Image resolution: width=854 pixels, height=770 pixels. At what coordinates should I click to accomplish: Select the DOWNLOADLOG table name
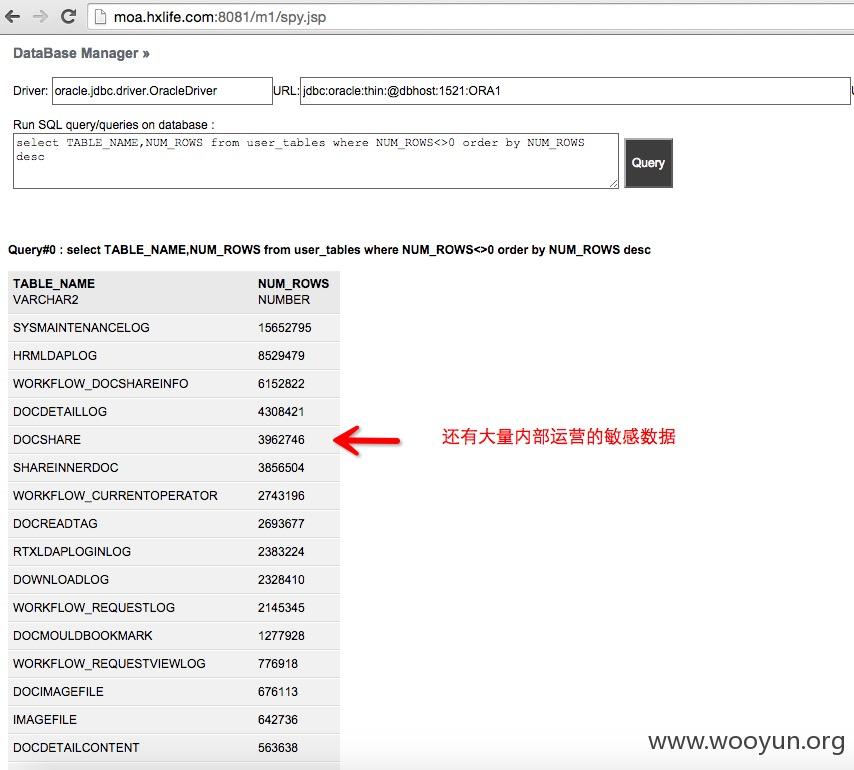coord(61,580)
